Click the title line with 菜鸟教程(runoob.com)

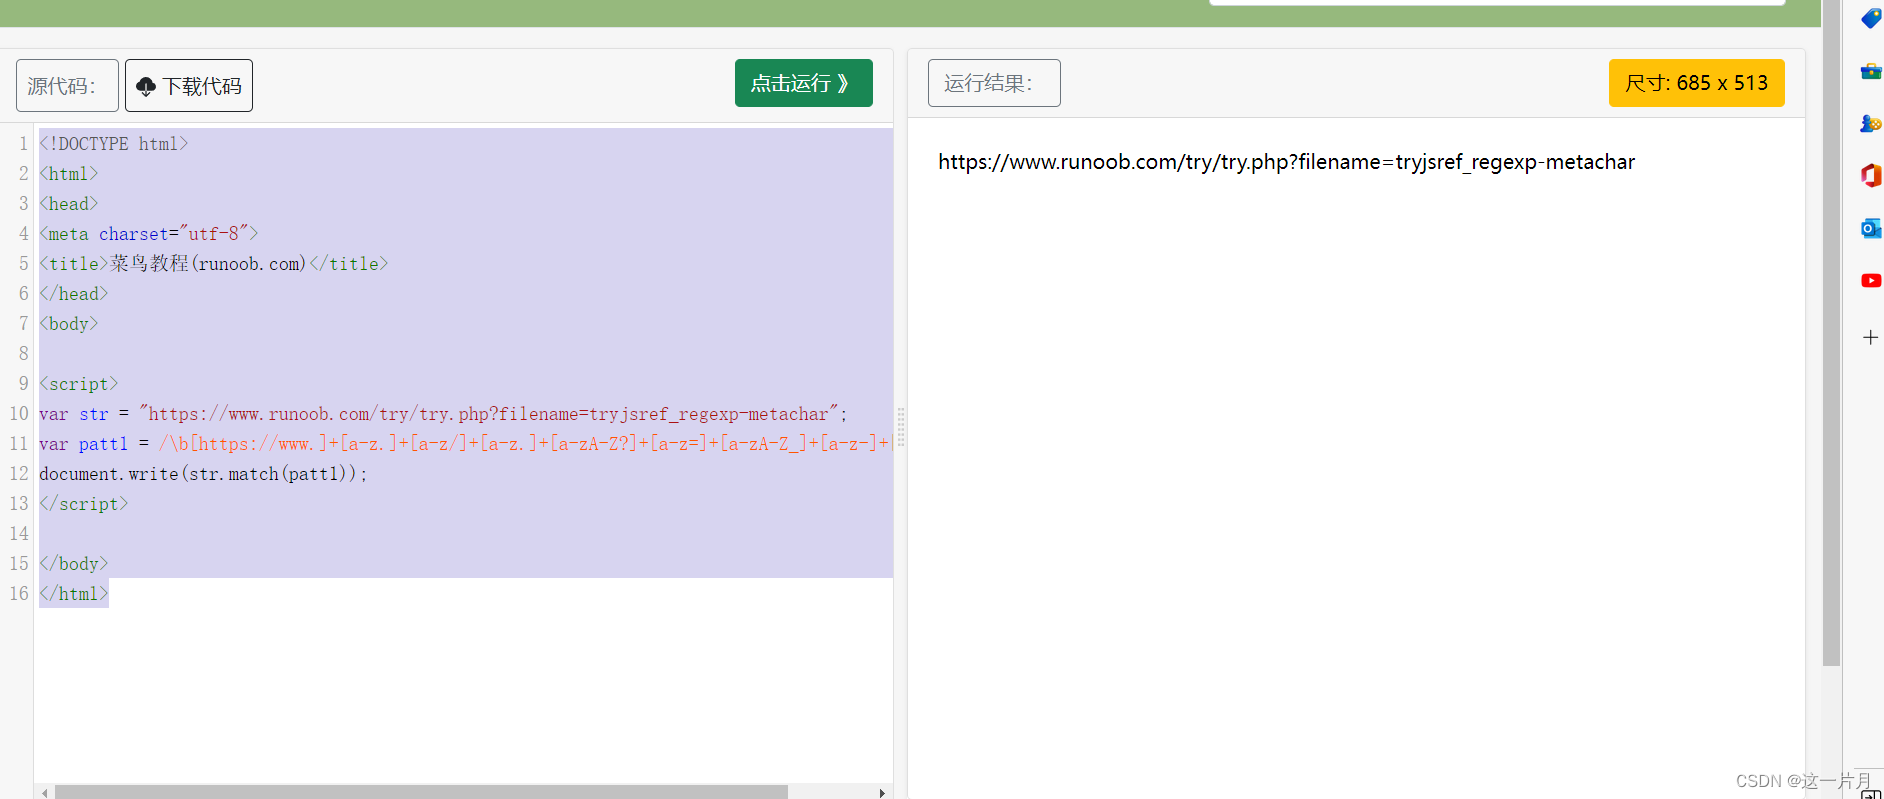[214, 264]
